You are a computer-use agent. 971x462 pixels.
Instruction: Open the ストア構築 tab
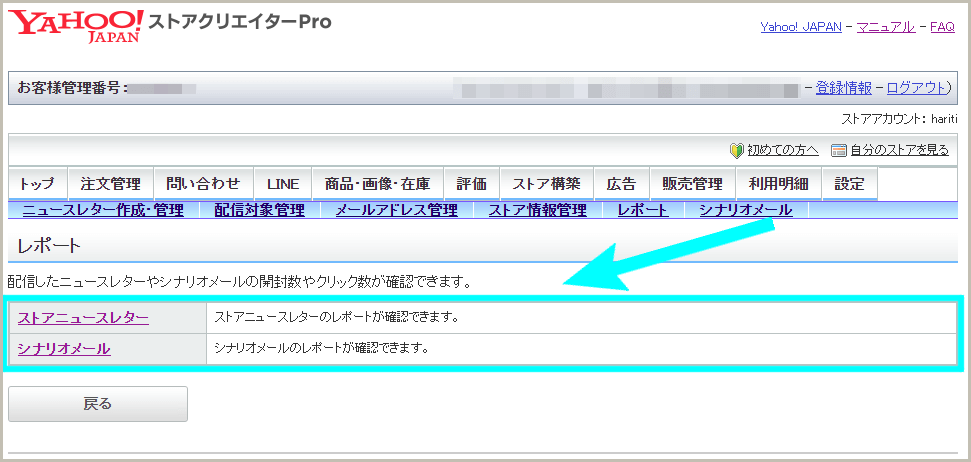547,183
